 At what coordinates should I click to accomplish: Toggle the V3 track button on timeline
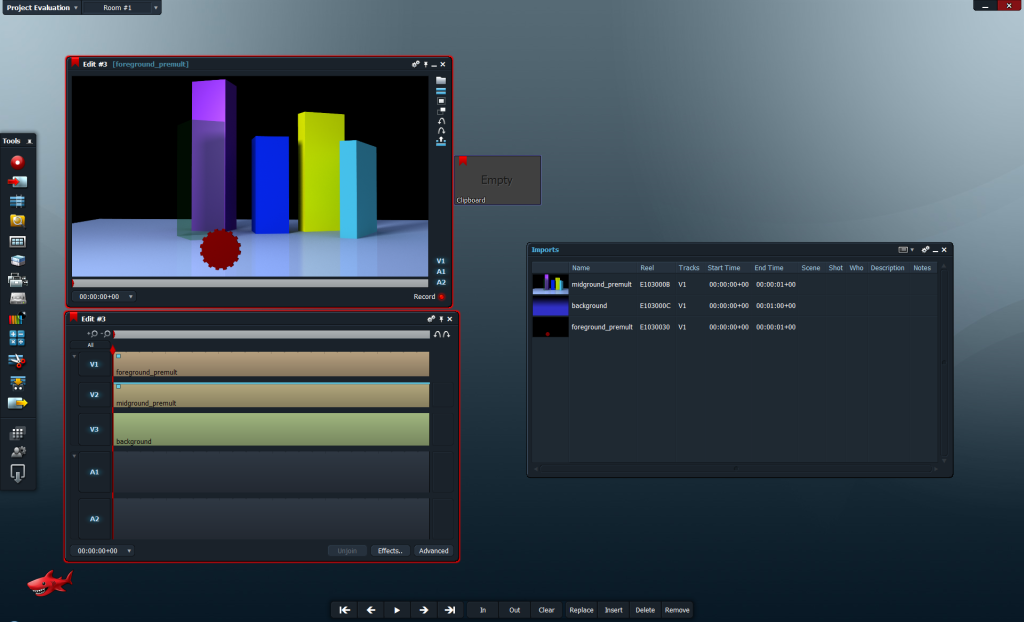tap(94, 429)
